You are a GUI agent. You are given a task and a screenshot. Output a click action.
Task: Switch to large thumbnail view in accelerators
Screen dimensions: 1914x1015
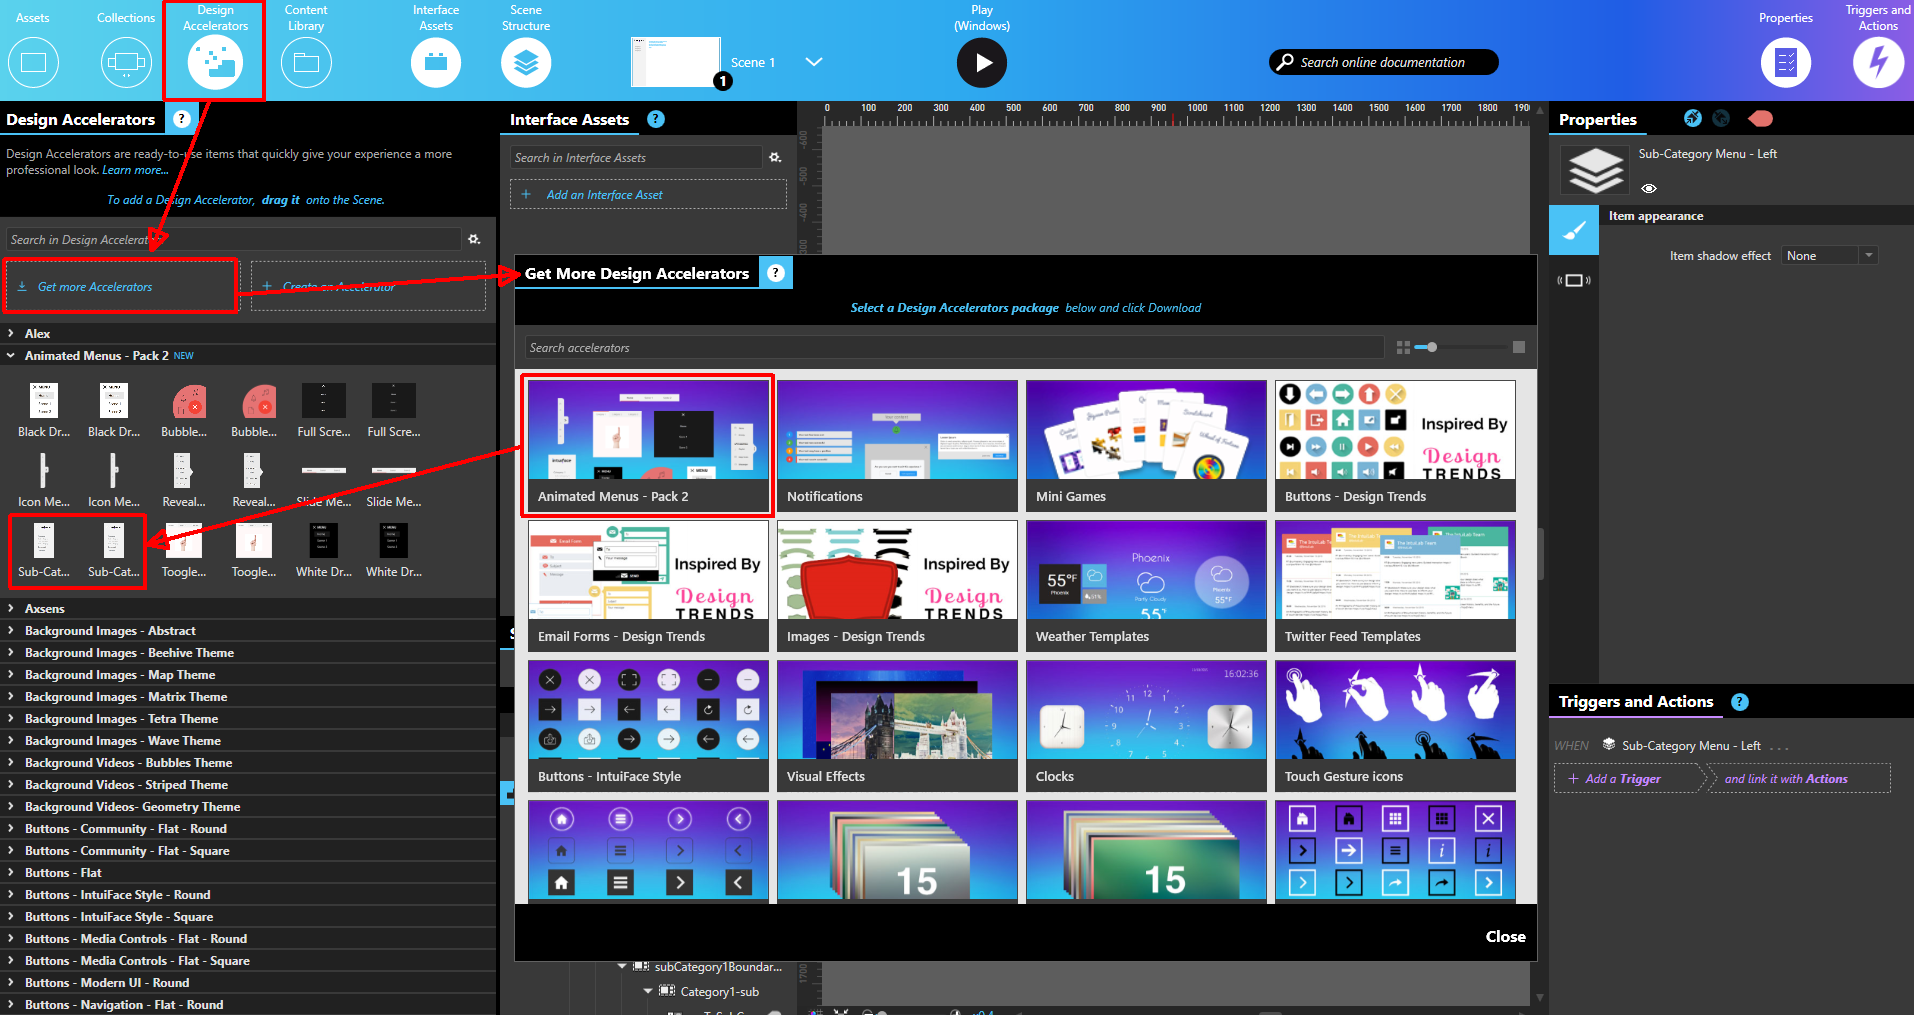click(x=1519, y=347)
